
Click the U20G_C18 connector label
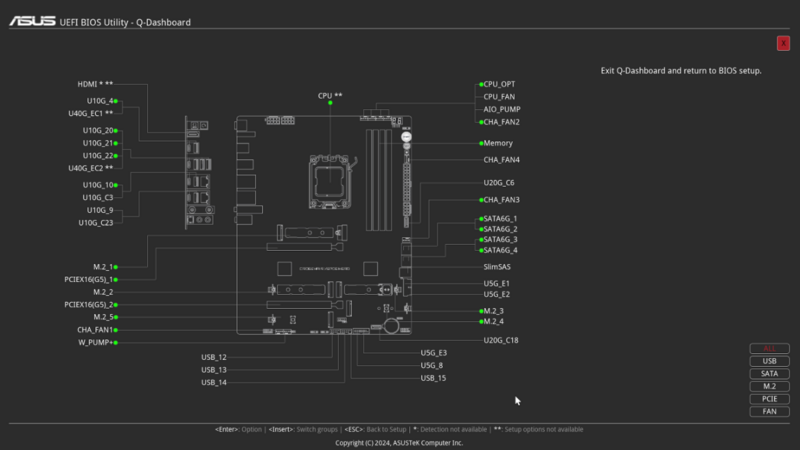[x=501, y=340]
